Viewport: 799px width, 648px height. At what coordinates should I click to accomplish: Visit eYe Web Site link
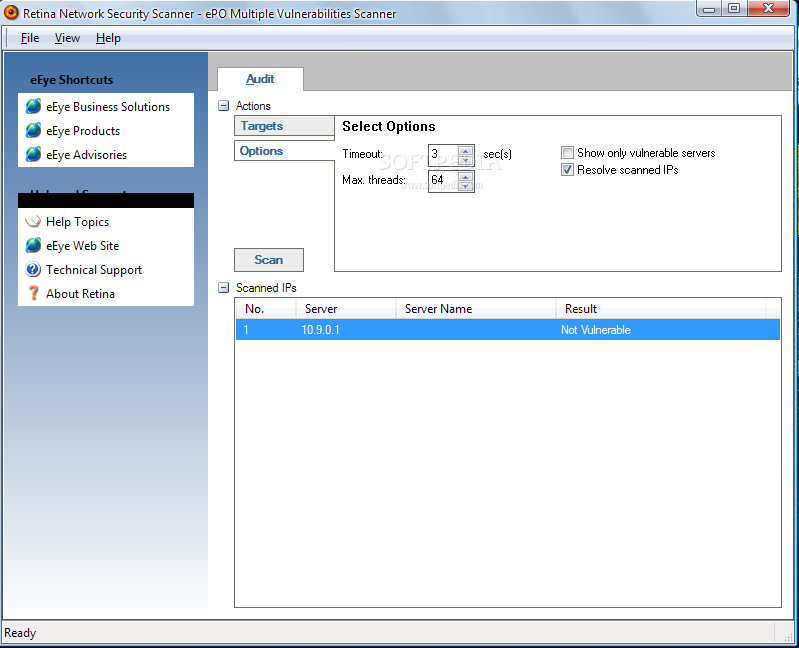point(83,246)
